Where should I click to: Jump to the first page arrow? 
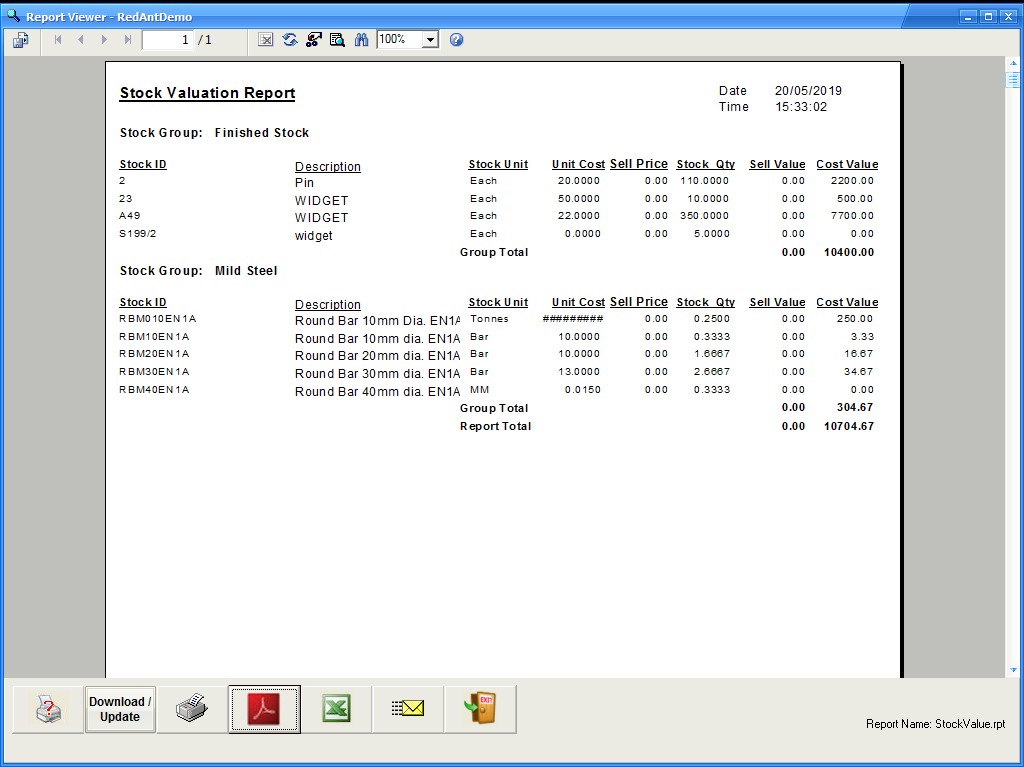57,40
